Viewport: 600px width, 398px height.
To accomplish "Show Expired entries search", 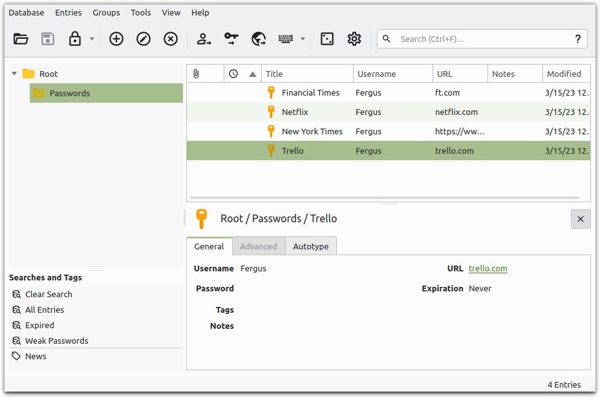I will coord(39,325).
